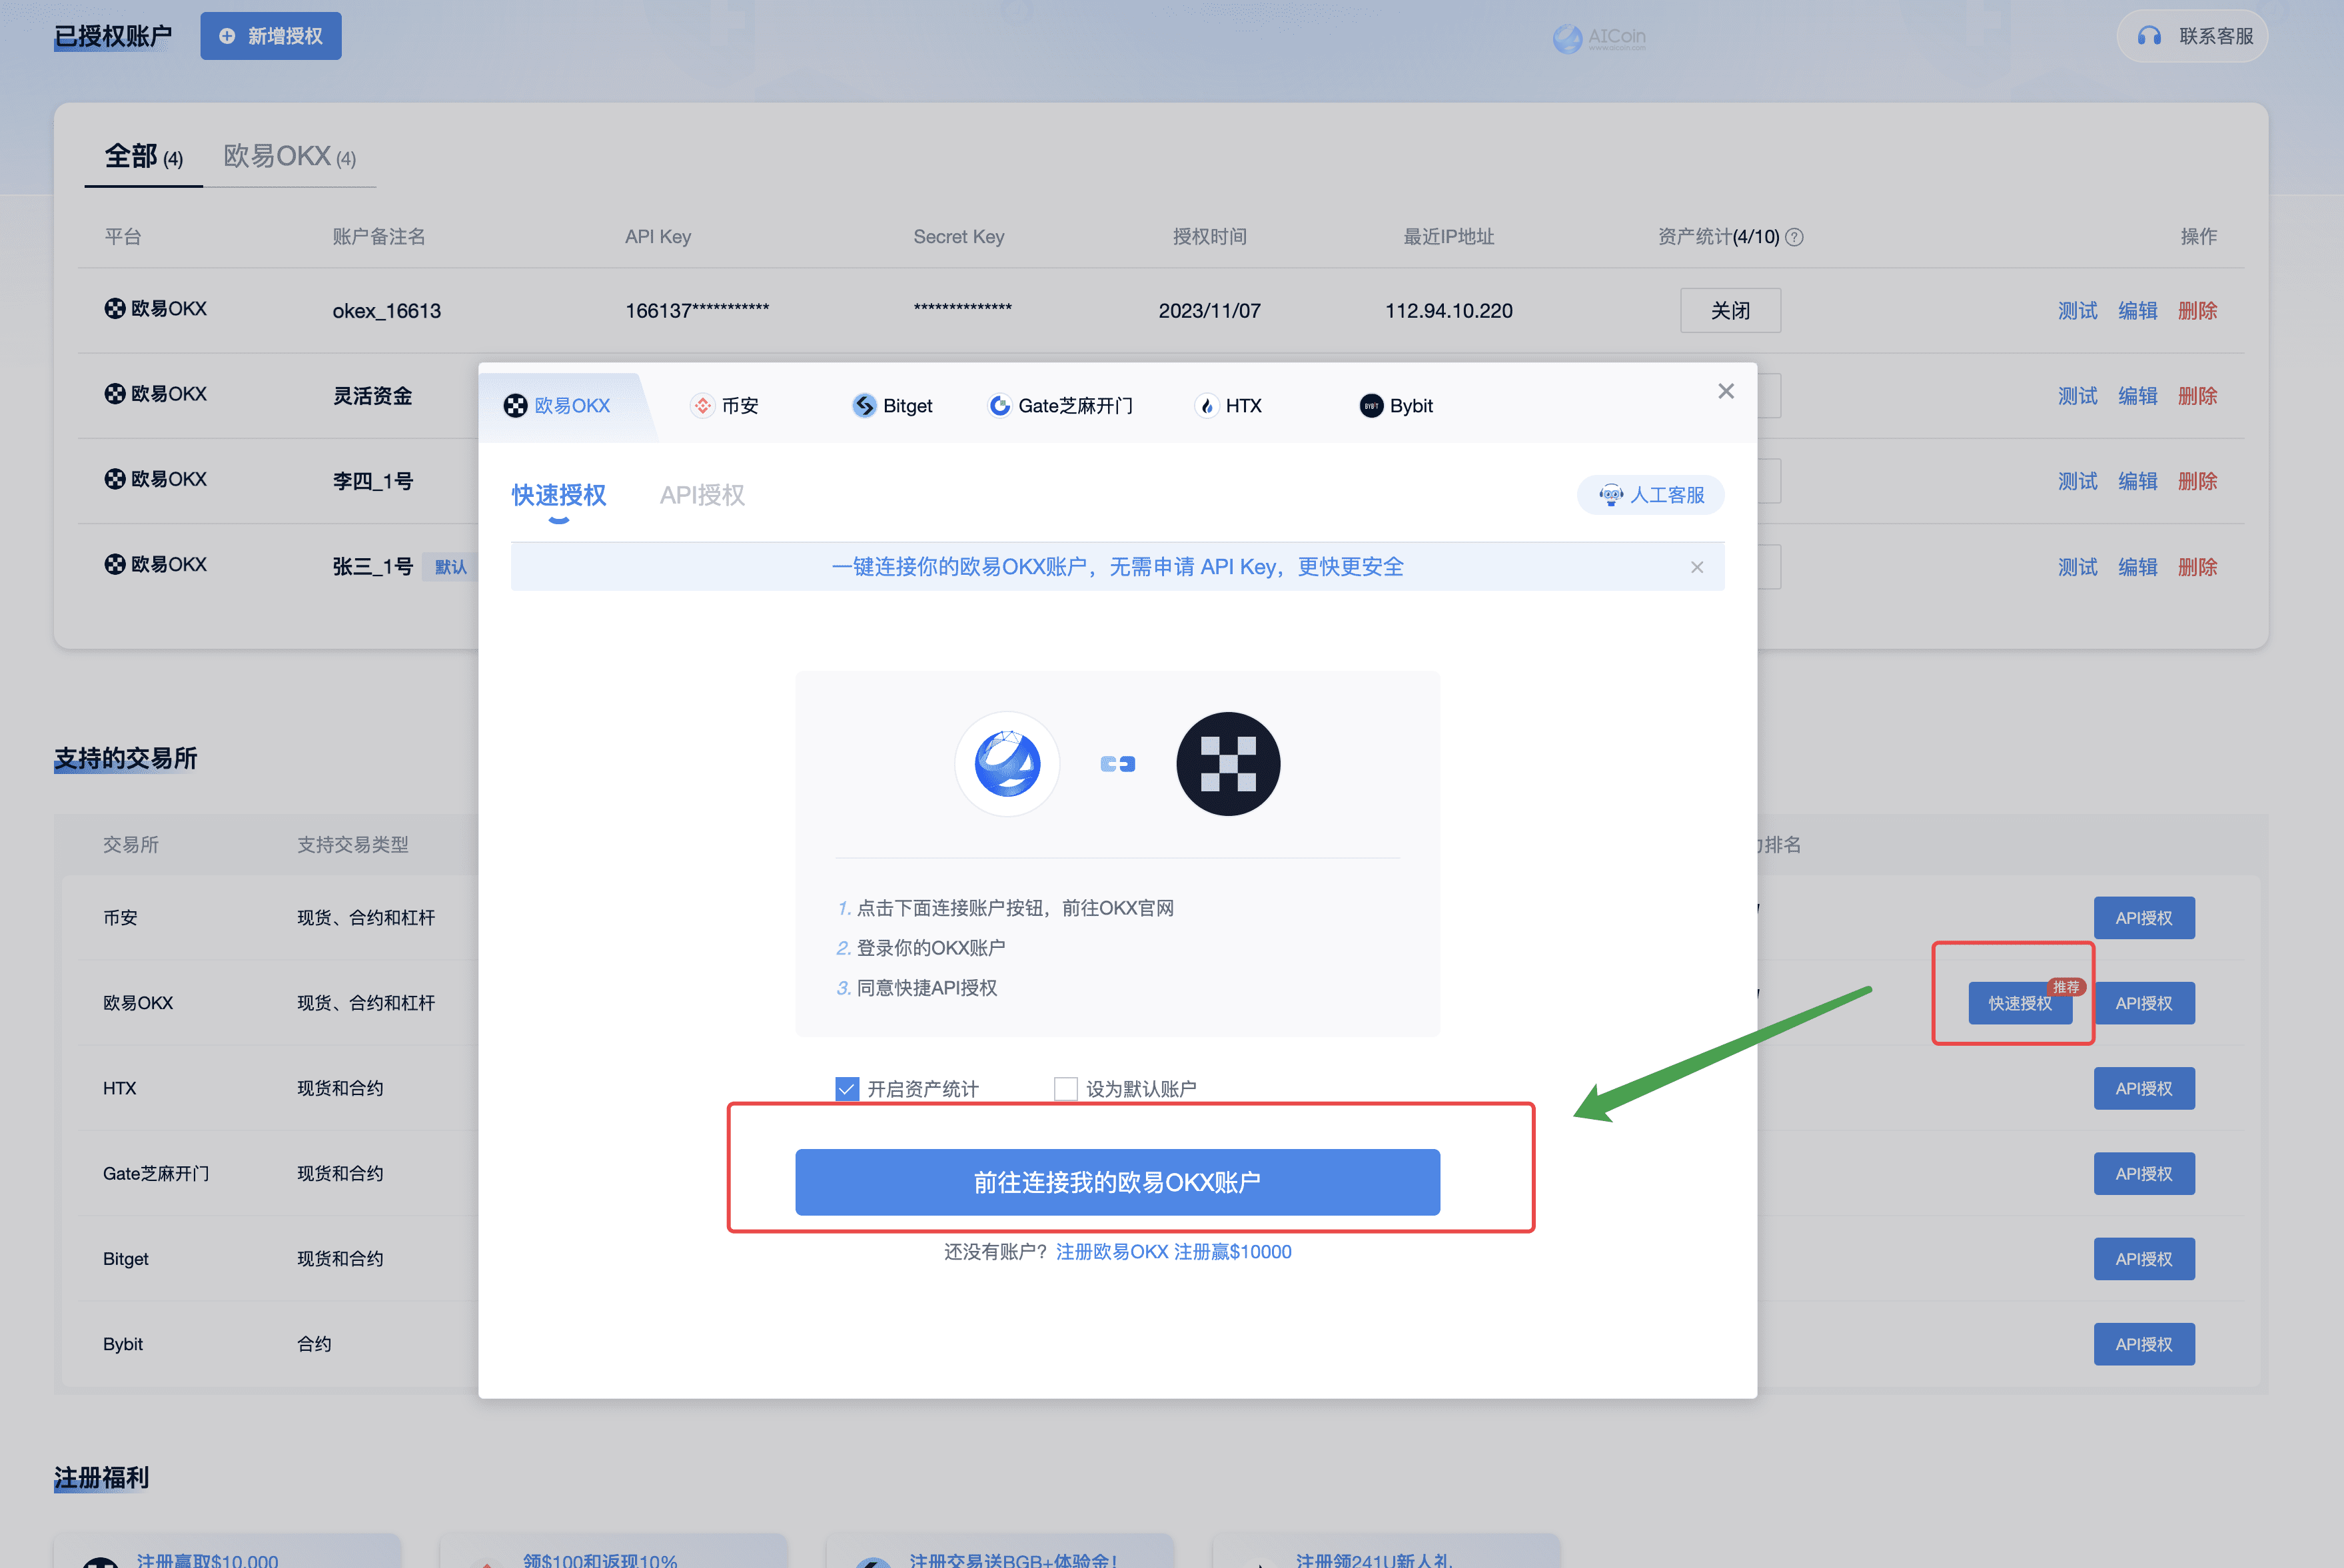
Task: Click 测试 for 灵活资金 account
Action: pos(2077,396)
